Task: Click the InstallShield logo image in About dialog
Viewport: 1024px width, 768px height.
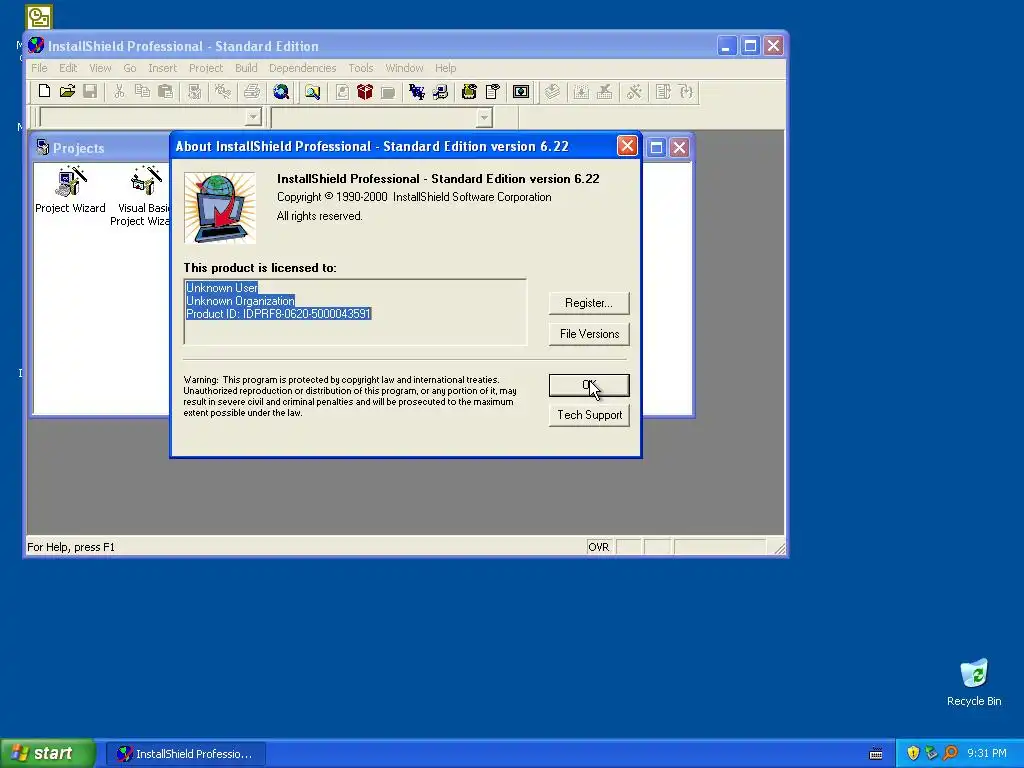Action: point(220,208)
